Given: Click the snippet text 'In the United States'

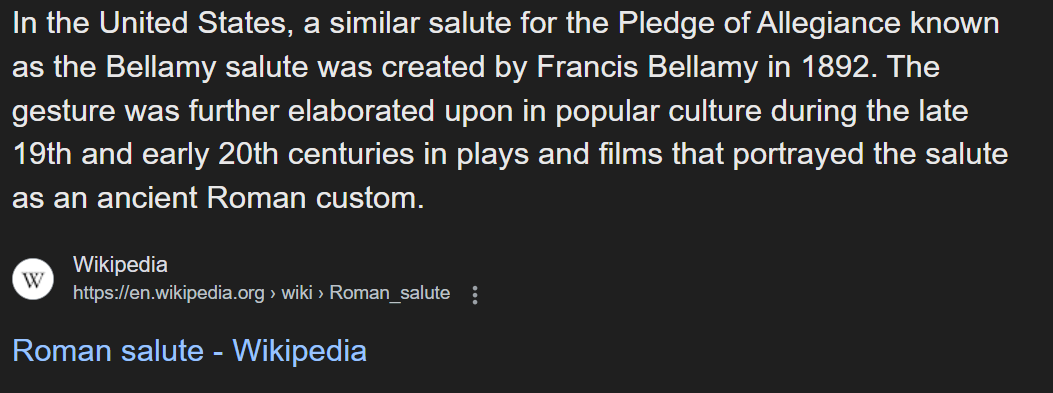Looking at the screenshot, I should tap(153, 24).
